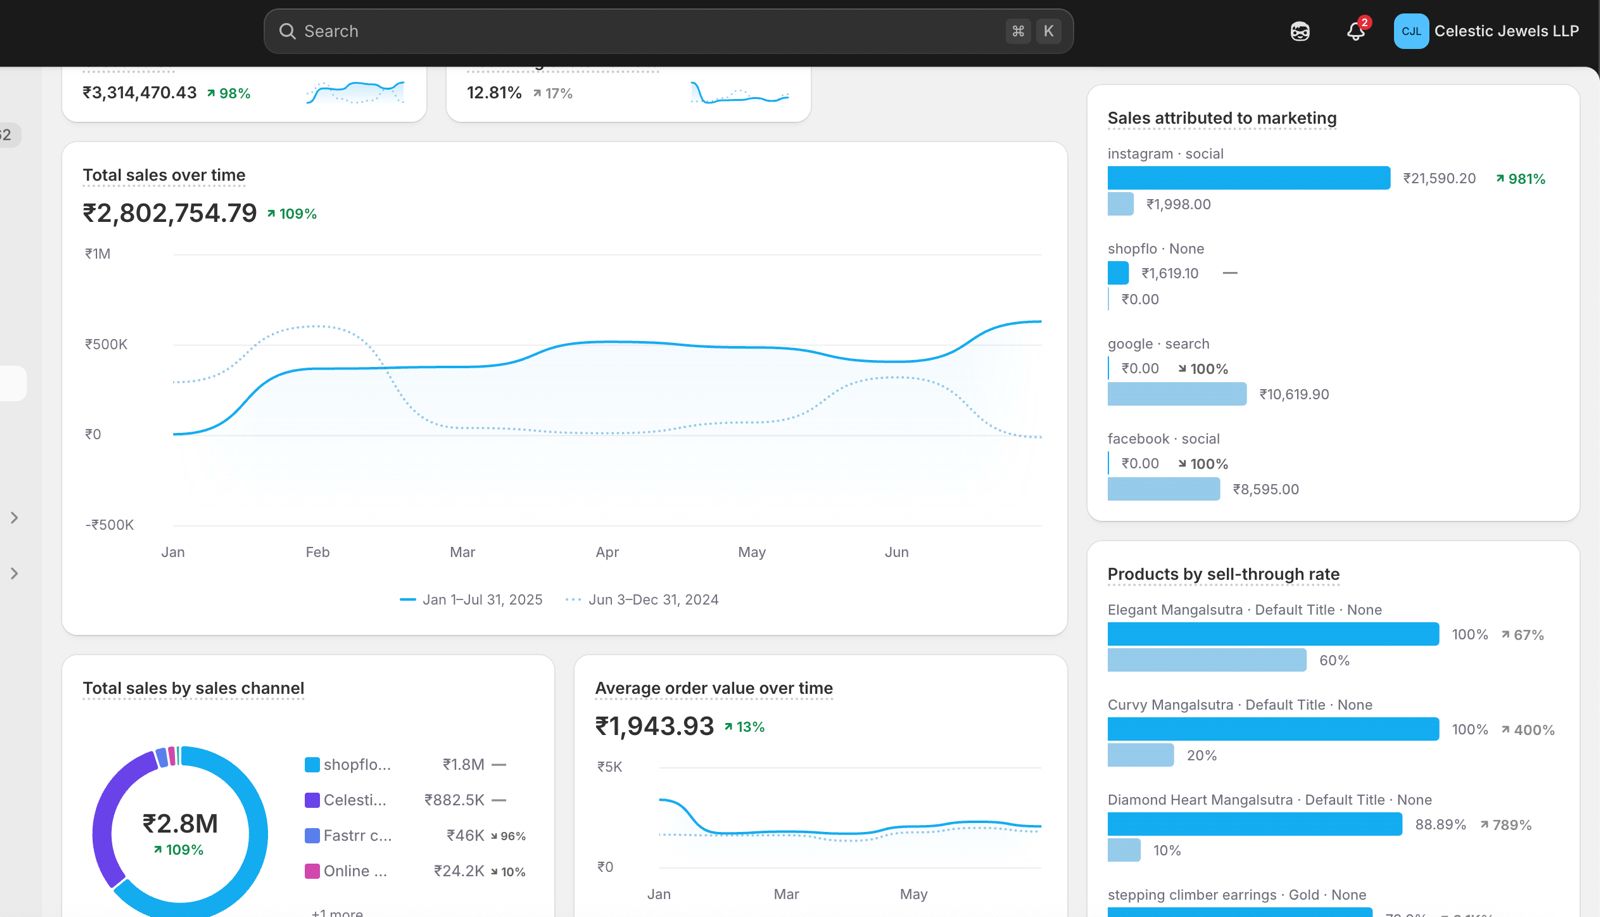Click the downward trend arrow beside google search

(1184, 368)
